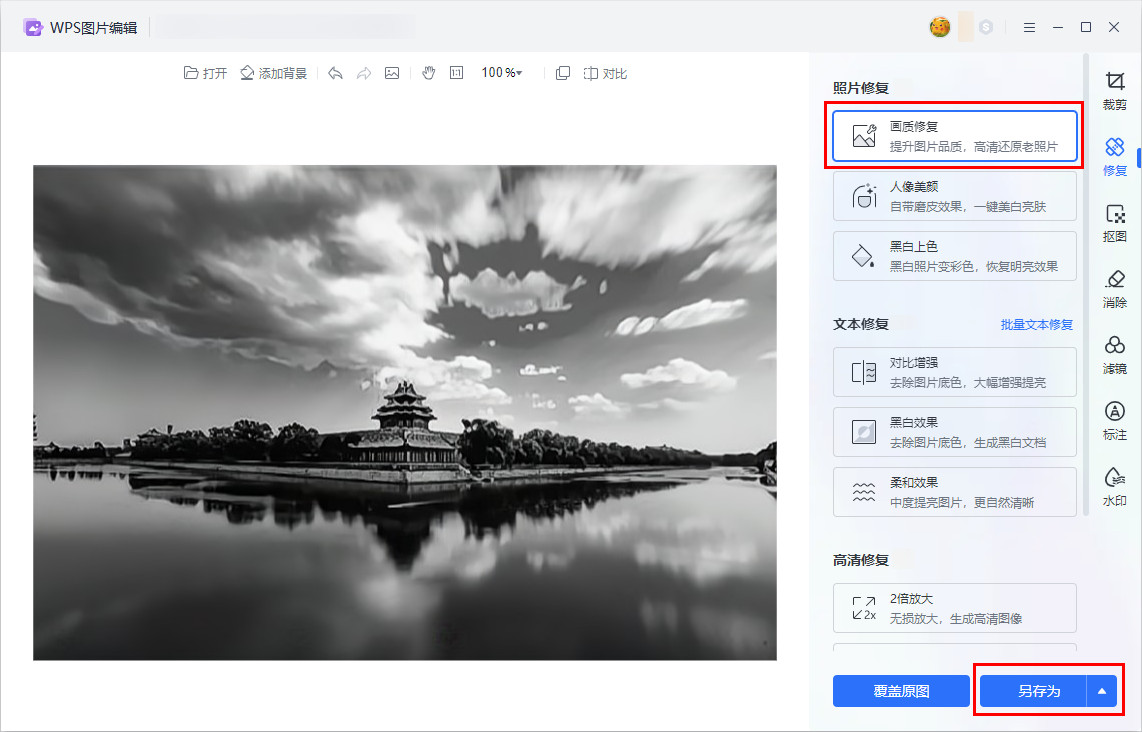Image resolution: width=1142 pixels, height=732 pixels.
Task: Open the hamburger main menu
Action: click(1029, 27)
